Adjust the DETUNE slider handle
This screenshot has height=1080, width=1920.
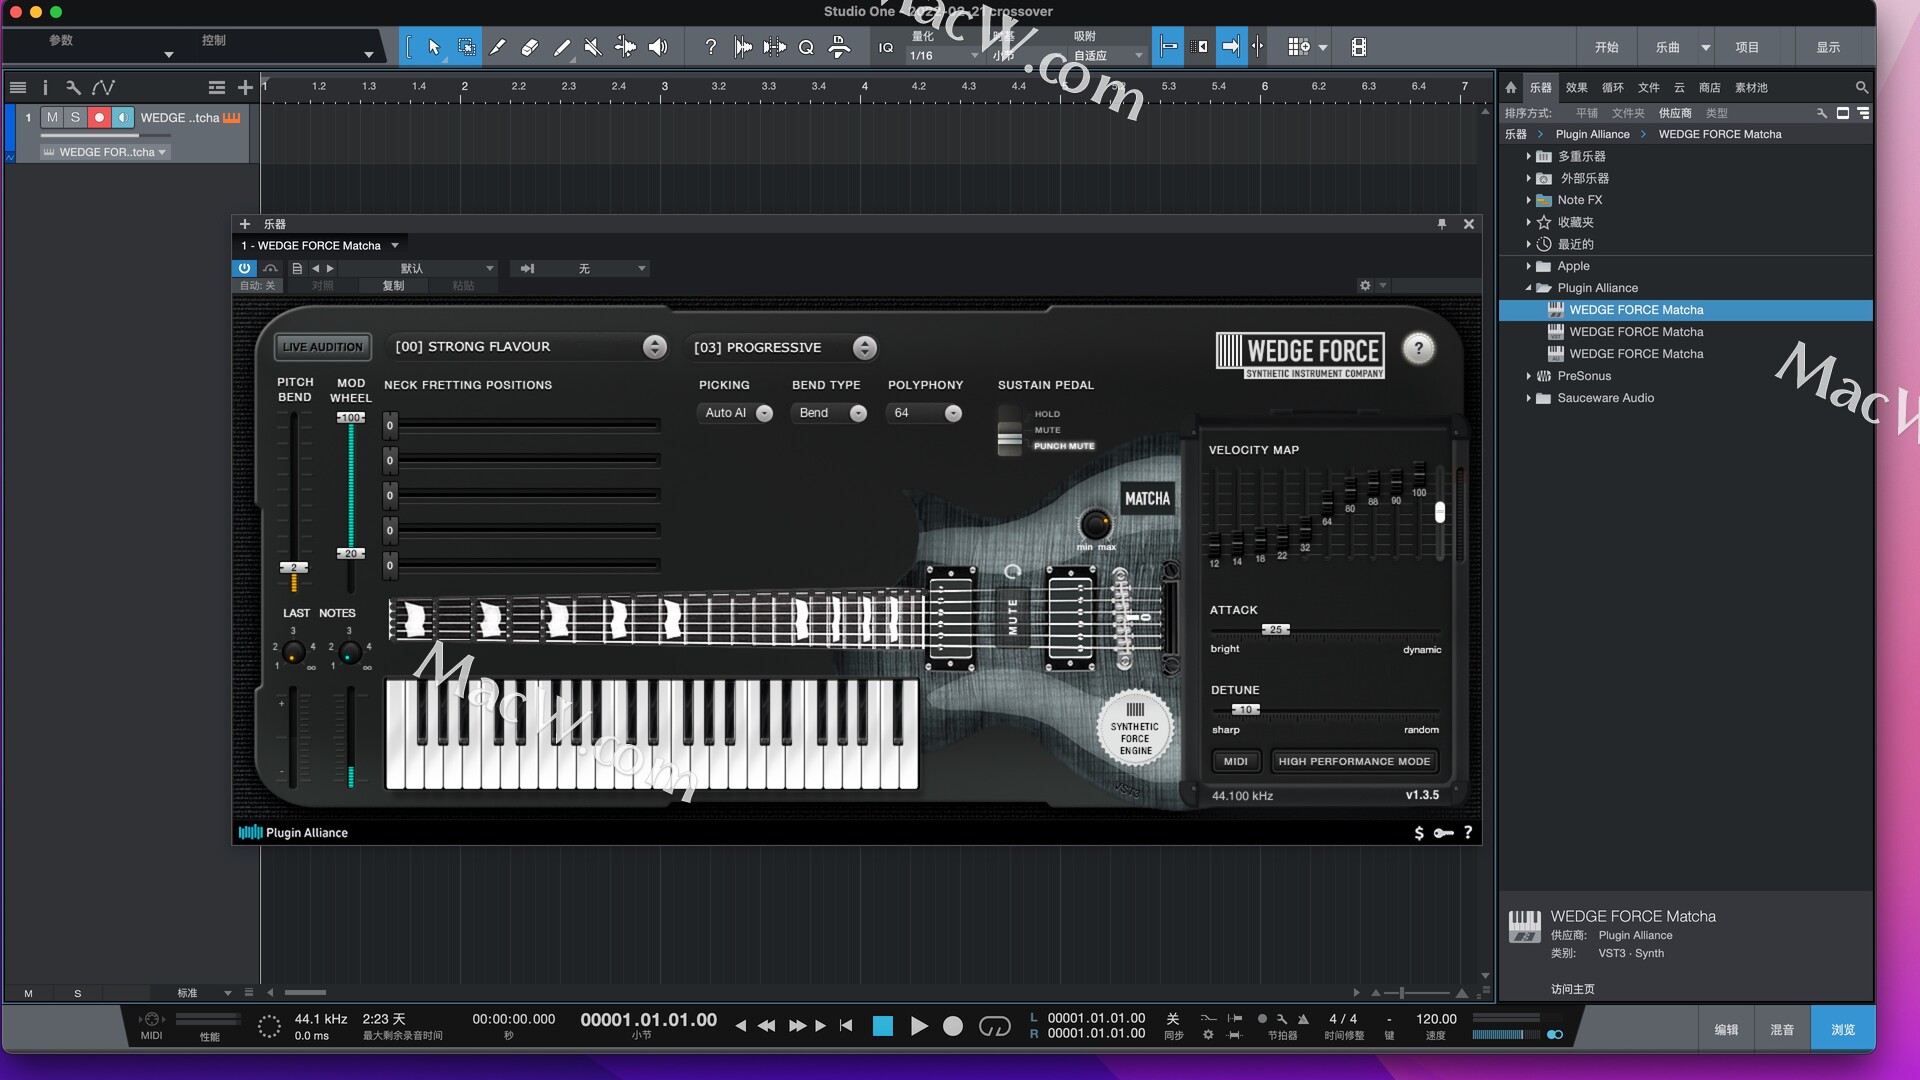pyautogui.click(x=1246, y=710)
